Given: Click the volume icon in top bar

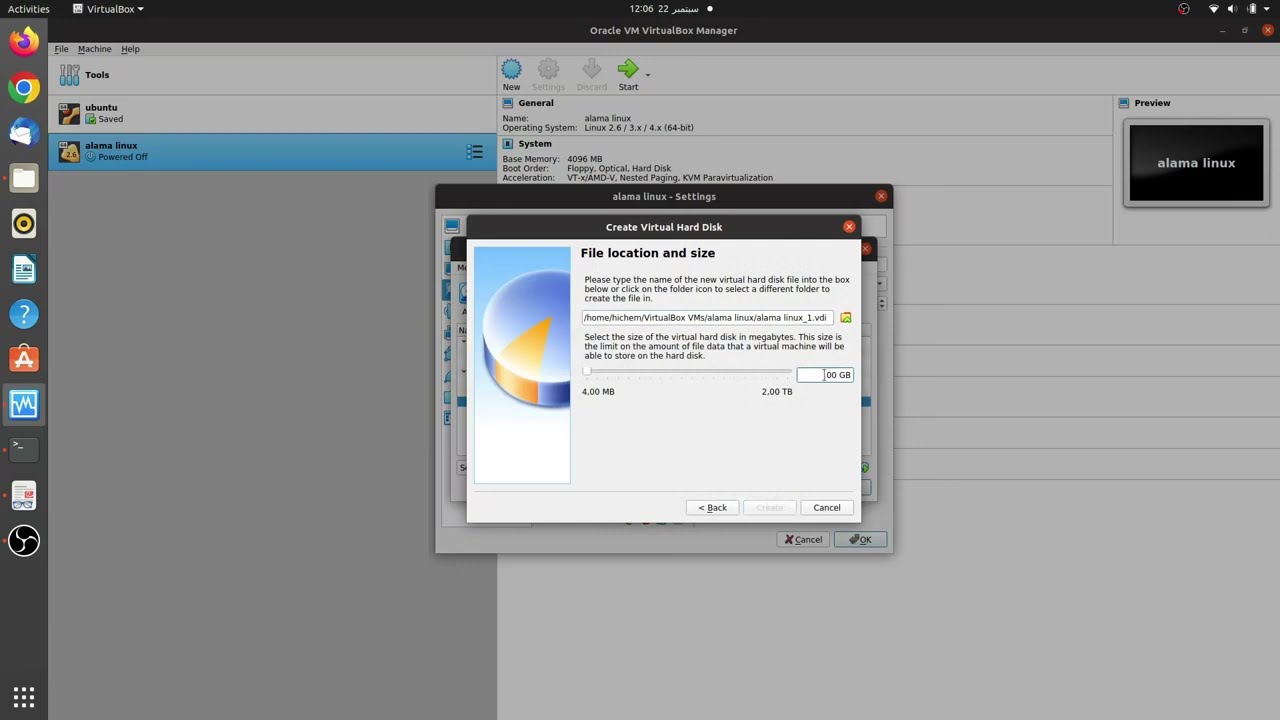Looking at the screenshot, I should 1233,9.
